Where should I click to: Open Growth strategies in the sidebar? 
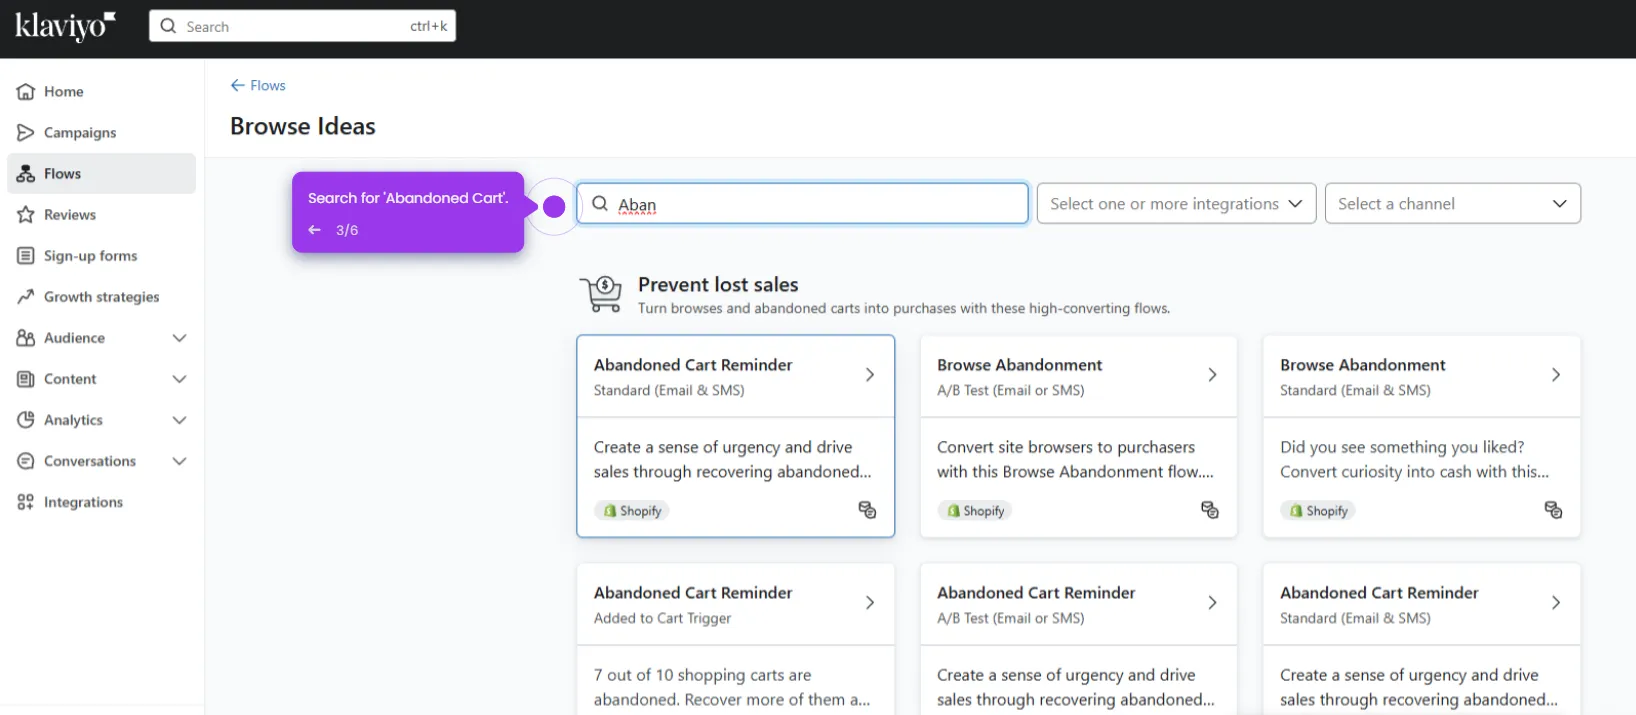tap(101, 297)
